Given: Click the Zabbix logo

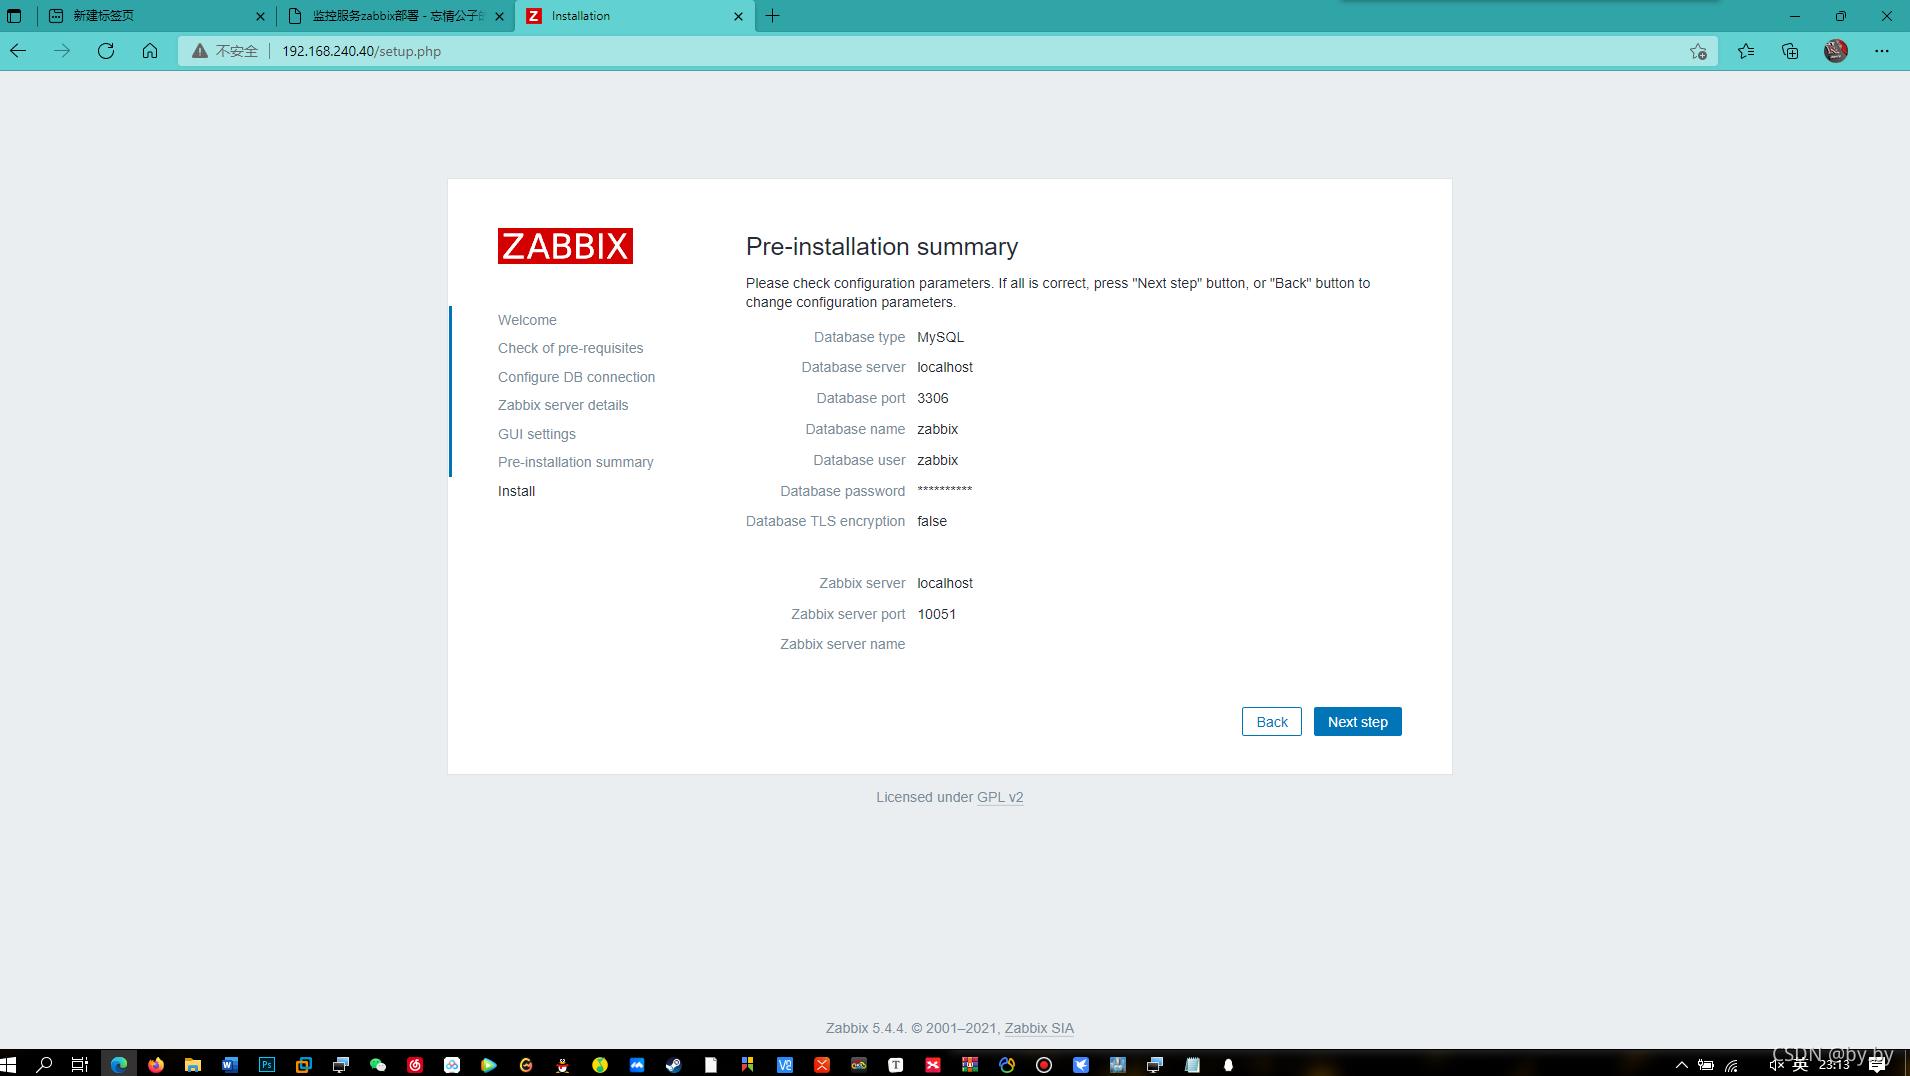Looking at the screenshot, I should [565, 246].
